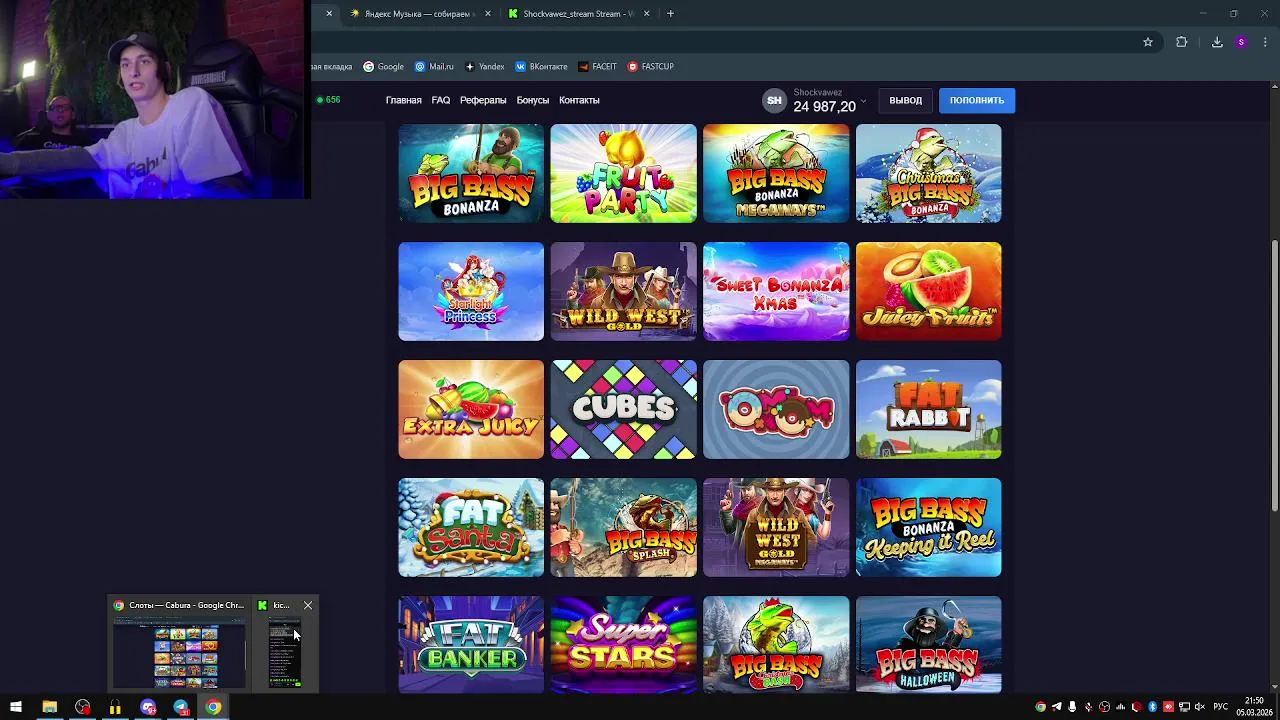Open the Контакты page
This screenshot has width=1280, height=720.
(579, 100)
